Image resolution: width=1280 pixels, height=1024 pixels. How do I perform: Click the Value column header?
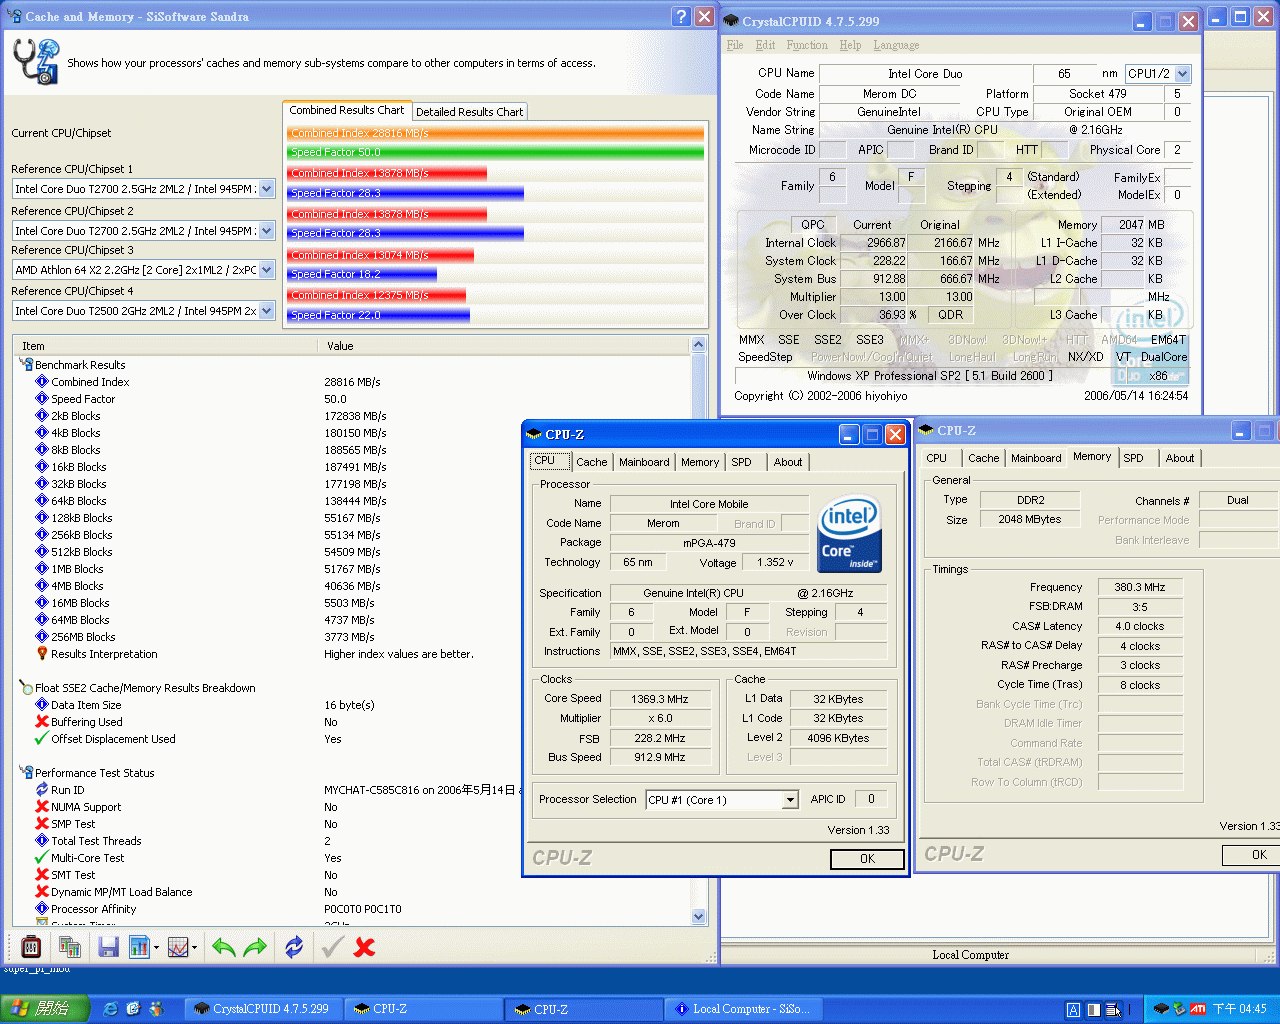[x=504, y=346]
